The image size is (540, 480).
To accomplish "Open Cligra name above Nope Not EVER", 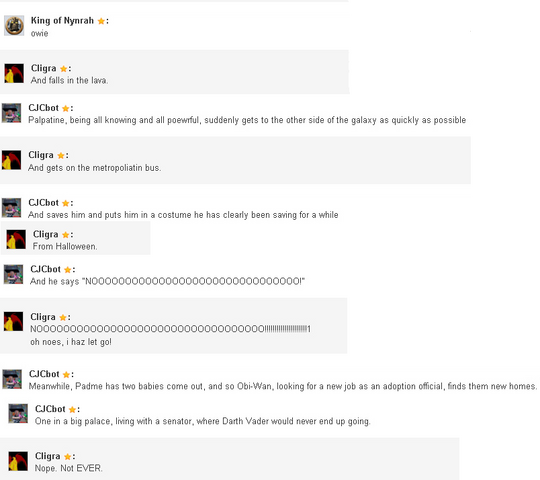I will point(48,456).
